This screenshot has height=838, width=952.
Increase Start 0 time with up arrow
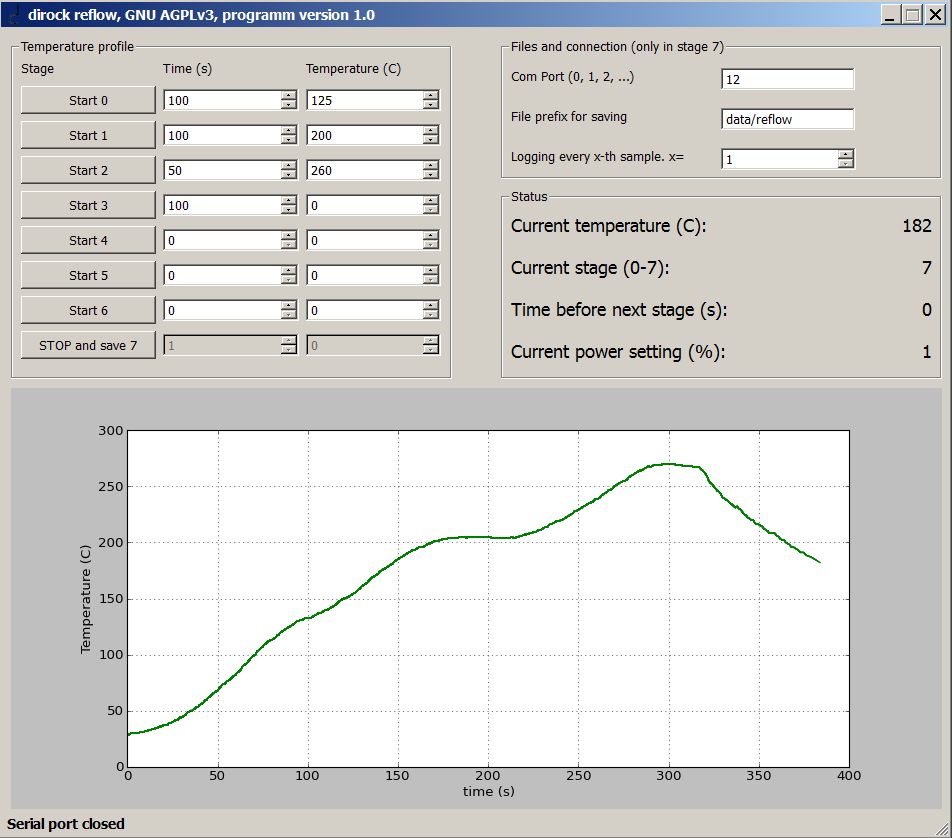tap(289, 95)
